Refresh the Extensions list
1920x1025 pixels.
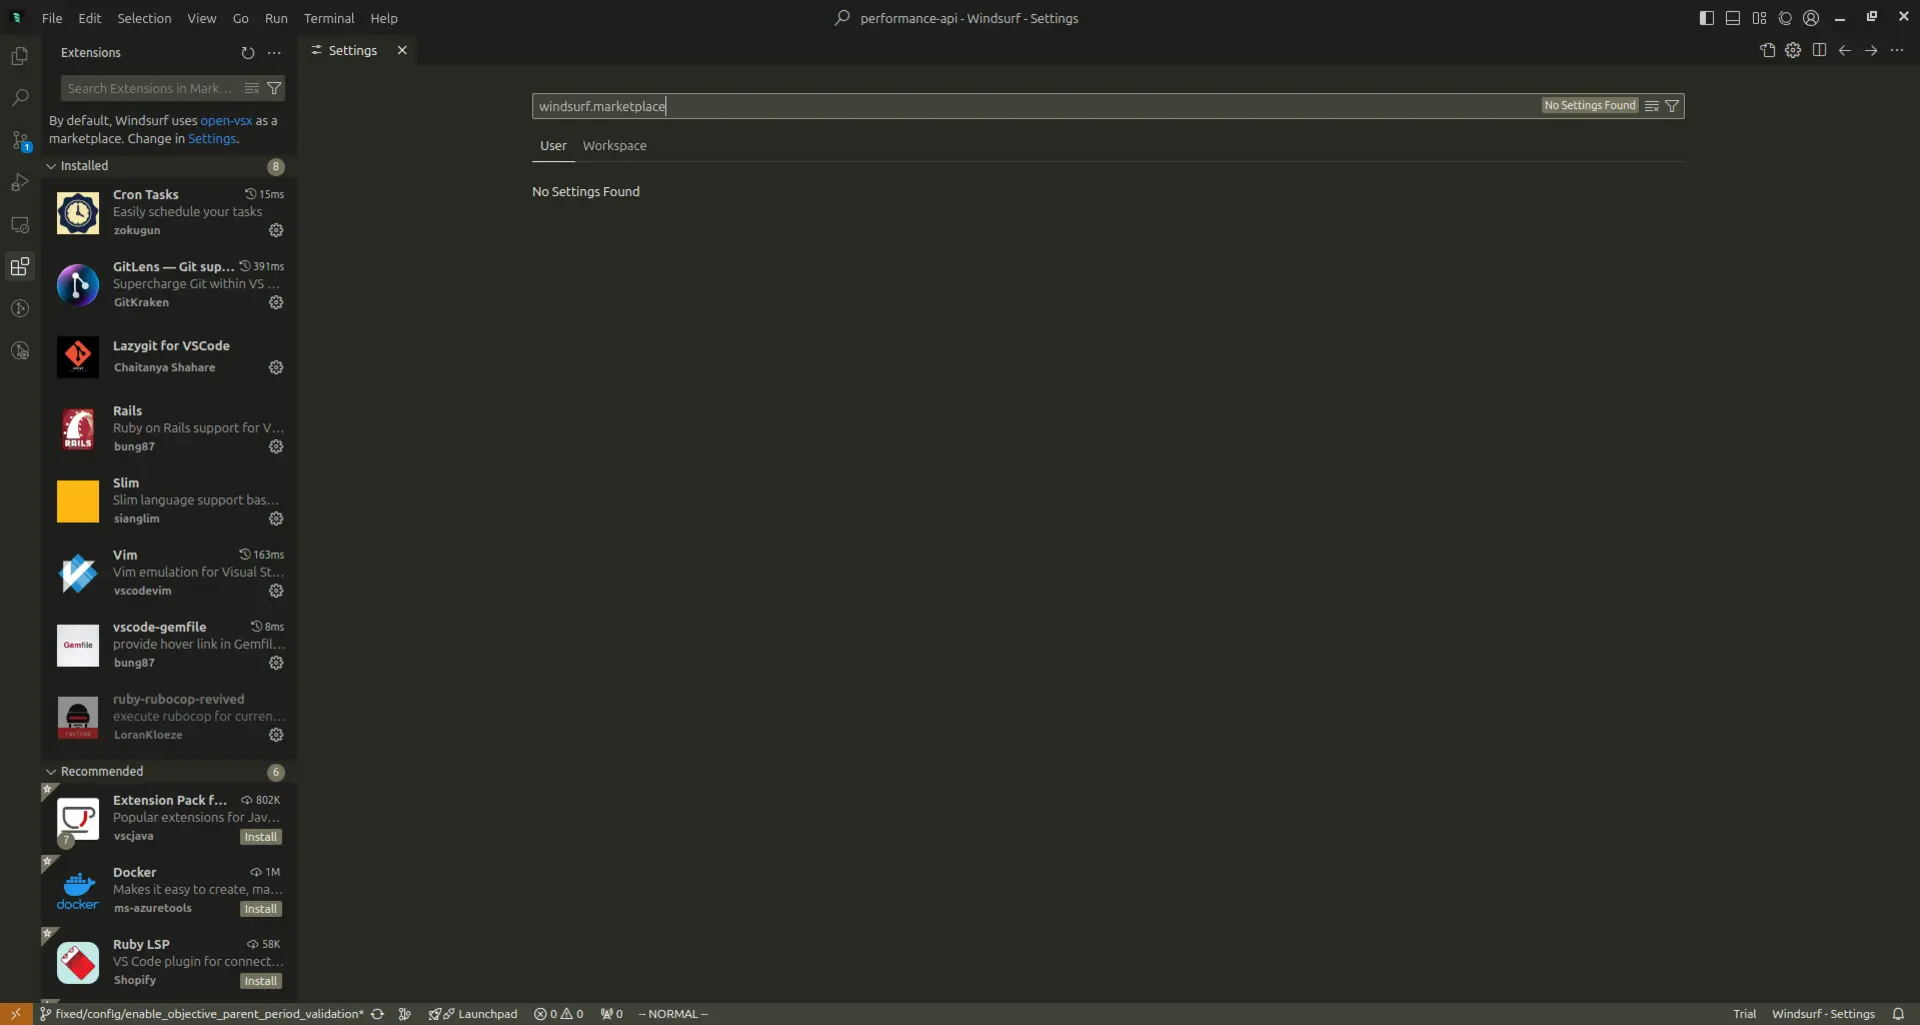248,53
